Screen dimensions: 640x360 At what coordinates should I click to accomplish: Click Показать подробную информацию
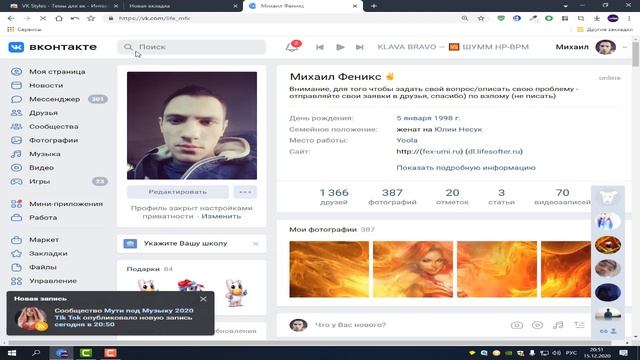466,168
